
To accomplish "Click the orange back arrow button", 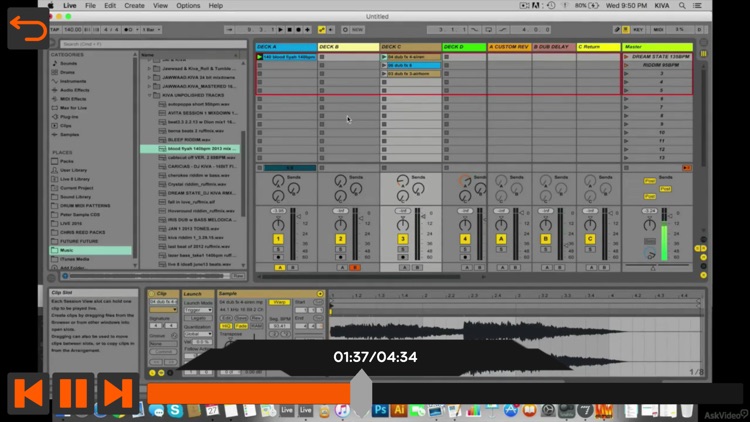I will [x=28, y=28].
